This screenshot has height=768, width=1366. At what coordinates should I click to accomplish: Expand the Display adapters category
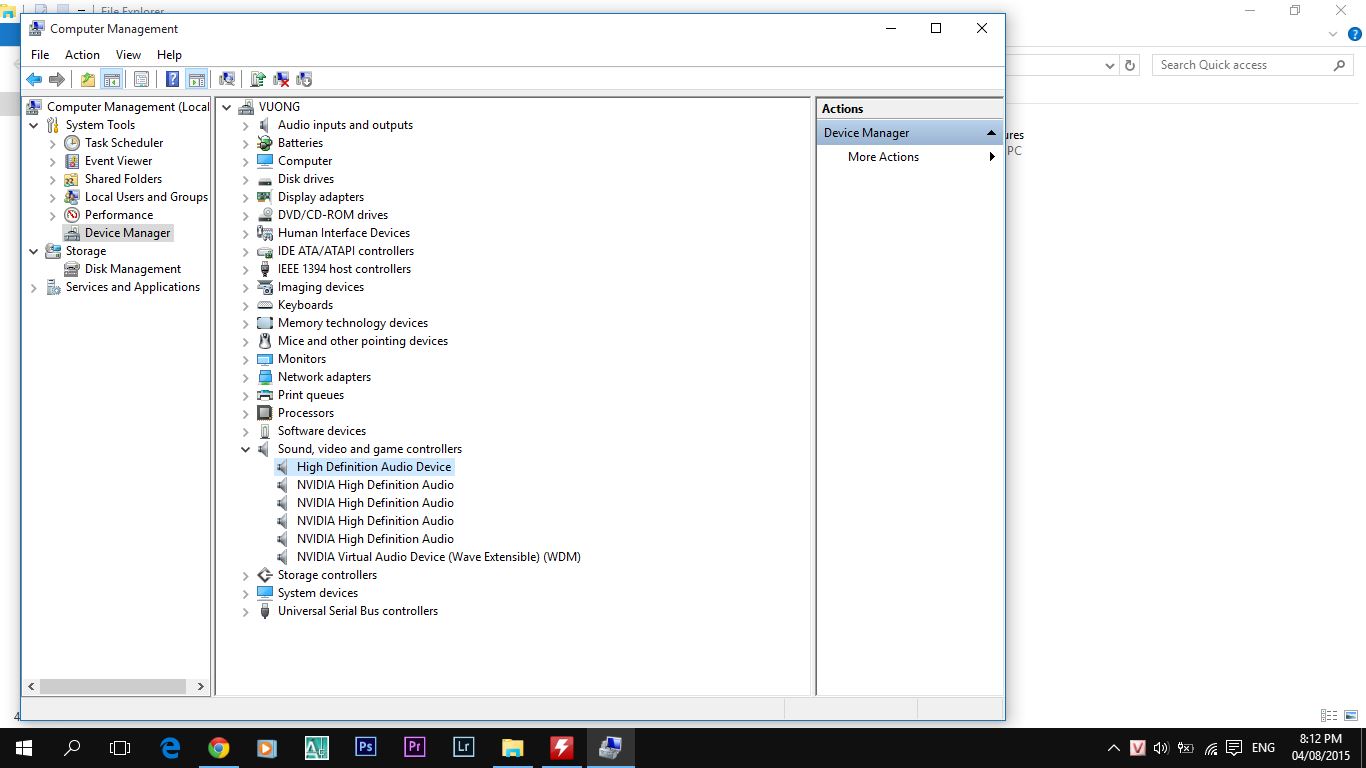tap(246, 198)
